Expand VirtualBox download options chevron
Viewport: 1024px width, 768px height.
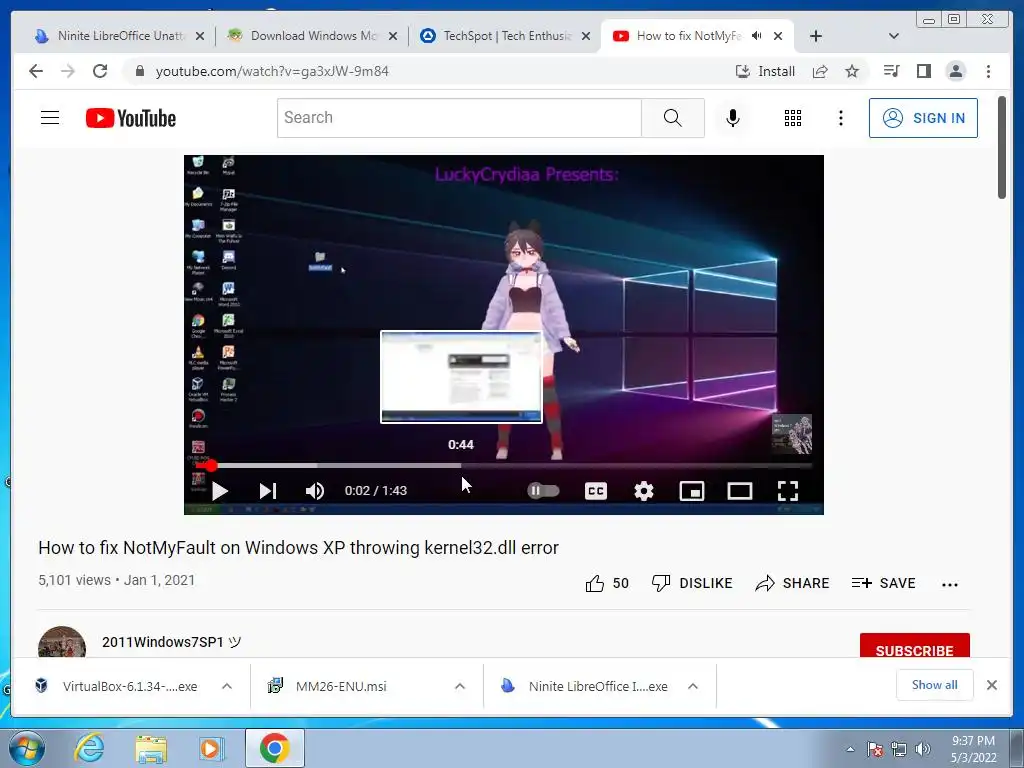(227, 686)
